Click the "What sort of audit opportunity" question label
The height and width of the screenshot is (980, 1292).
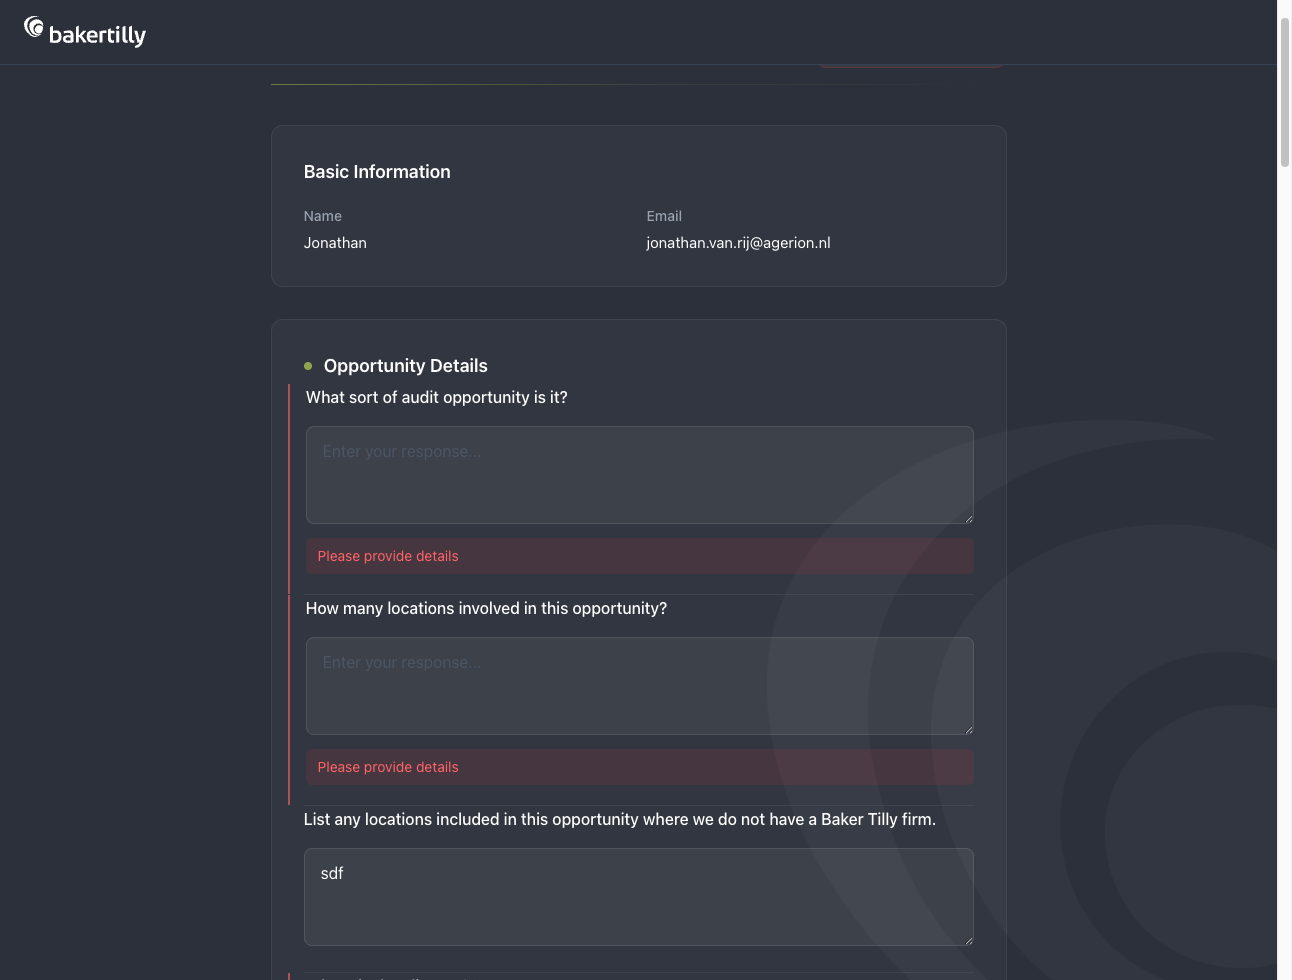coord(436,397)
